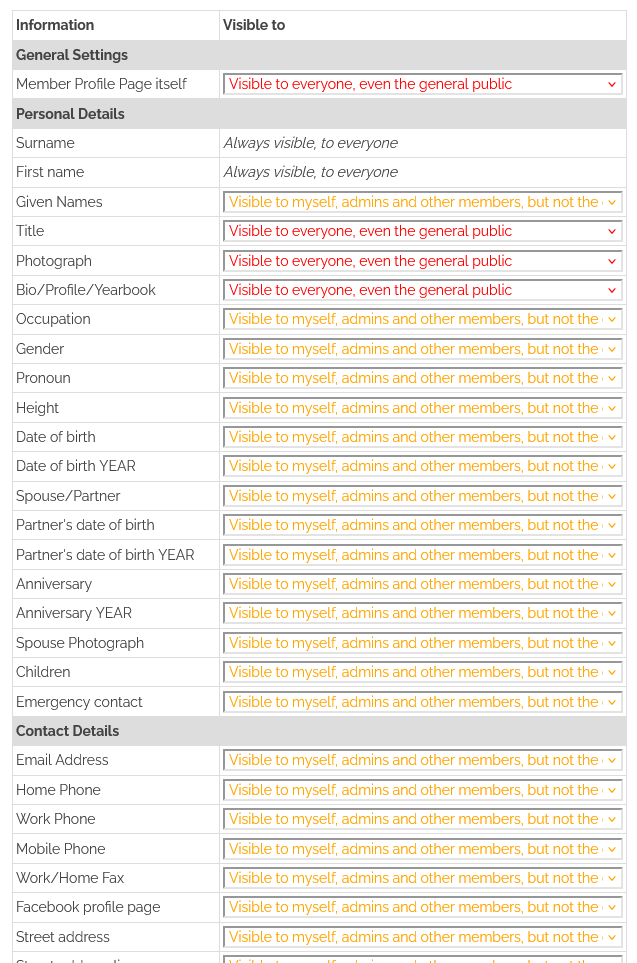Change the Photograph visibility setting
The width and height of the screenshot is (637, 963).
pyautogui.click(x=422, y=261)
